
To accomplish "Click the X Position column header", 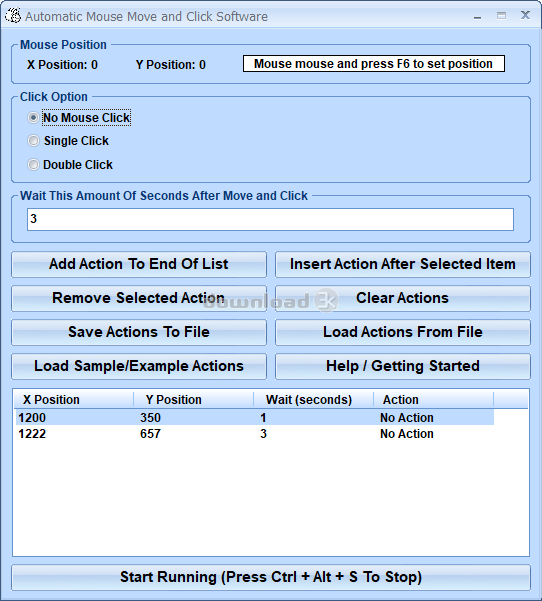I will [74, 399].
